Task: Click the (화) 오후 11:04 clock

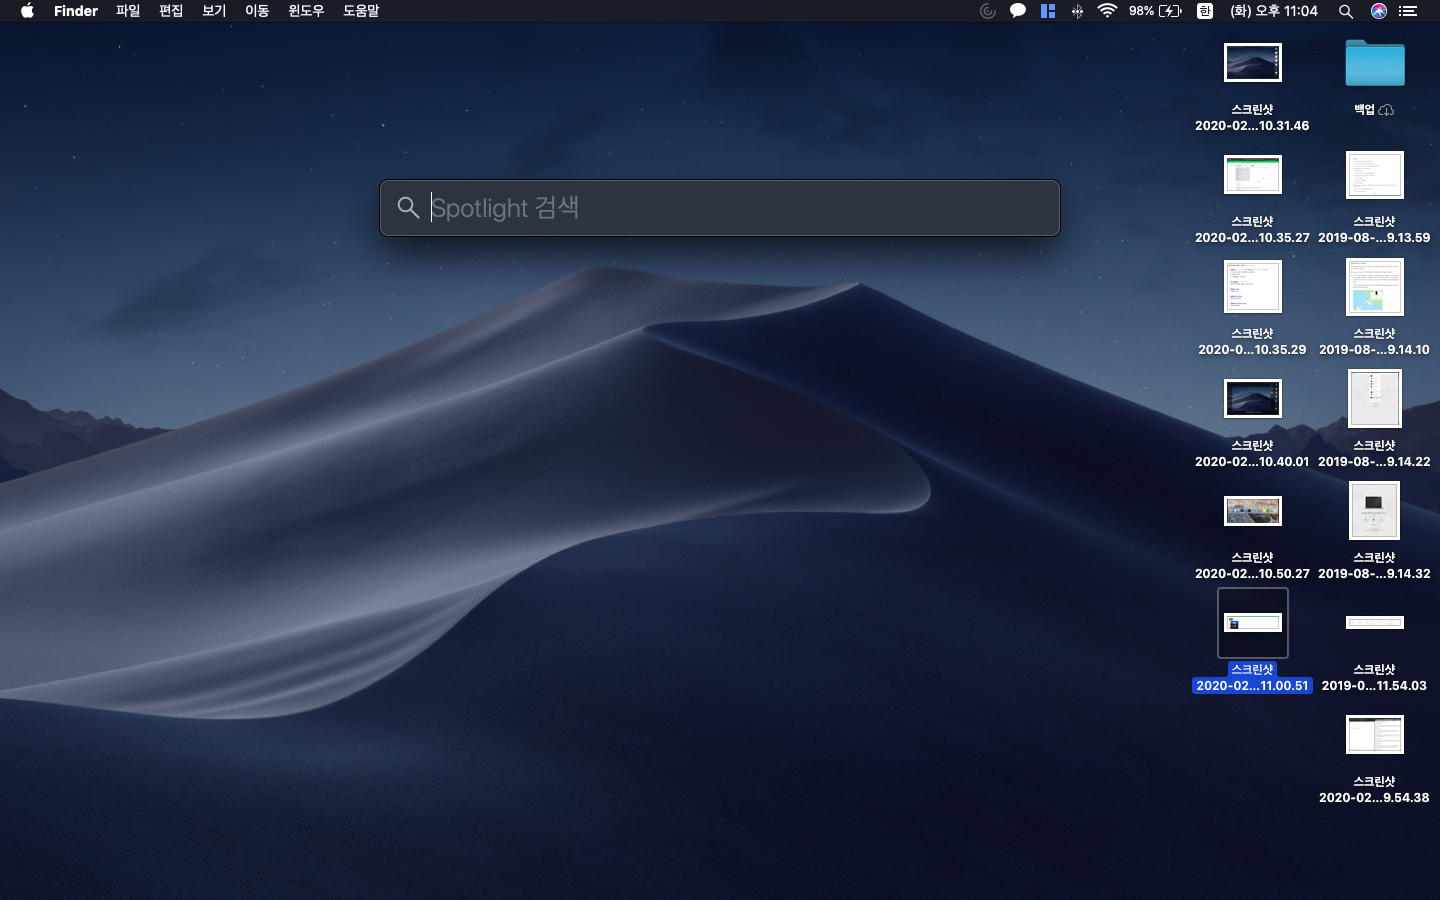Action: click(1274, 11)
